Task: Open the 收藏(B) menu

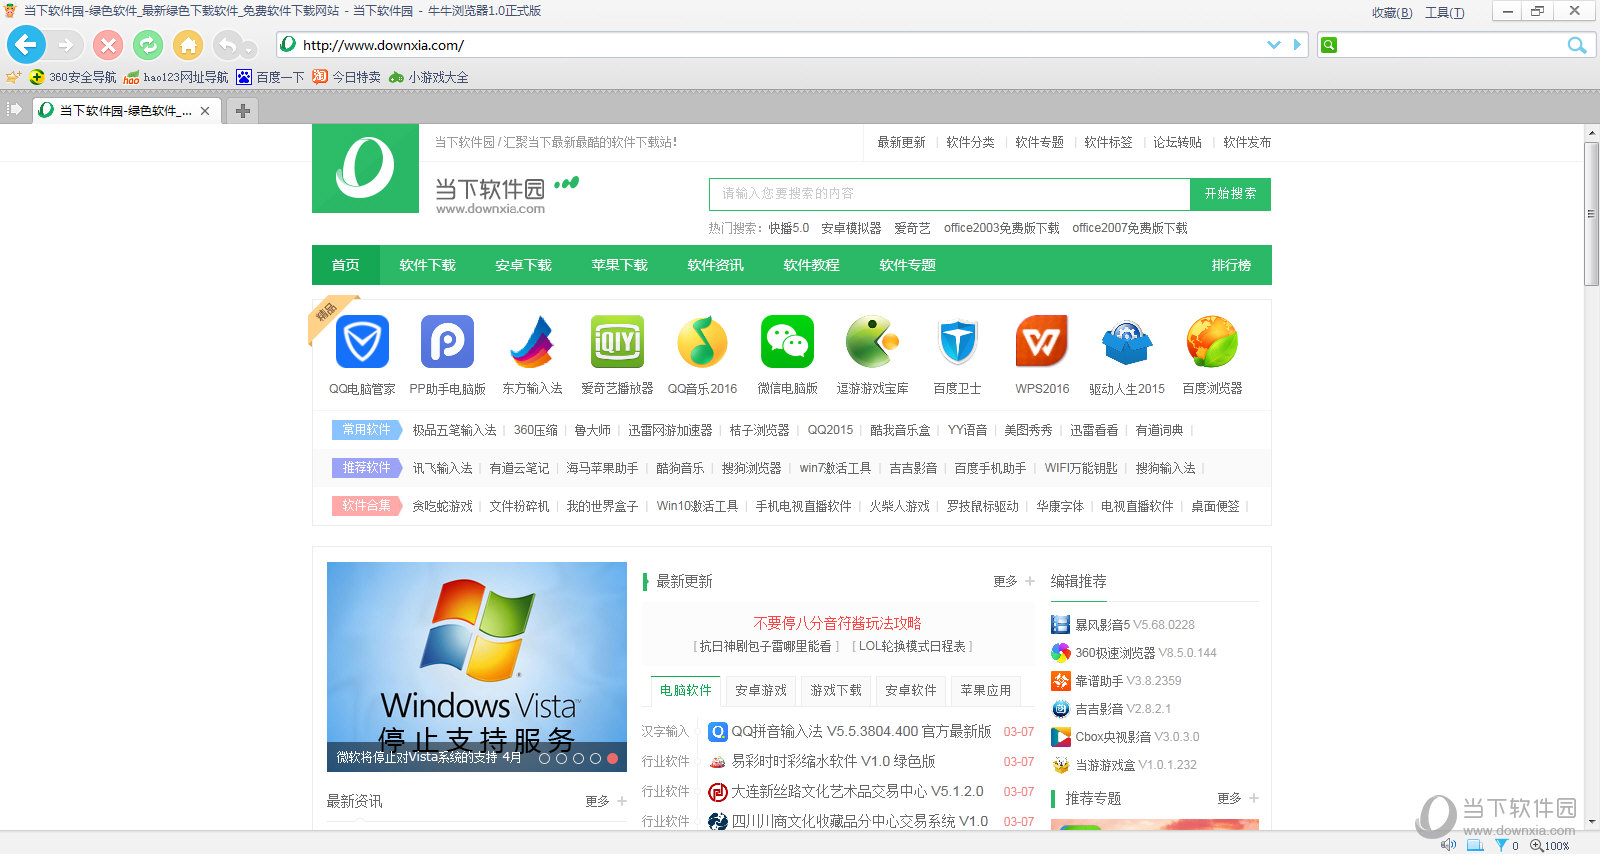Action: click(x=1392, y=12)
